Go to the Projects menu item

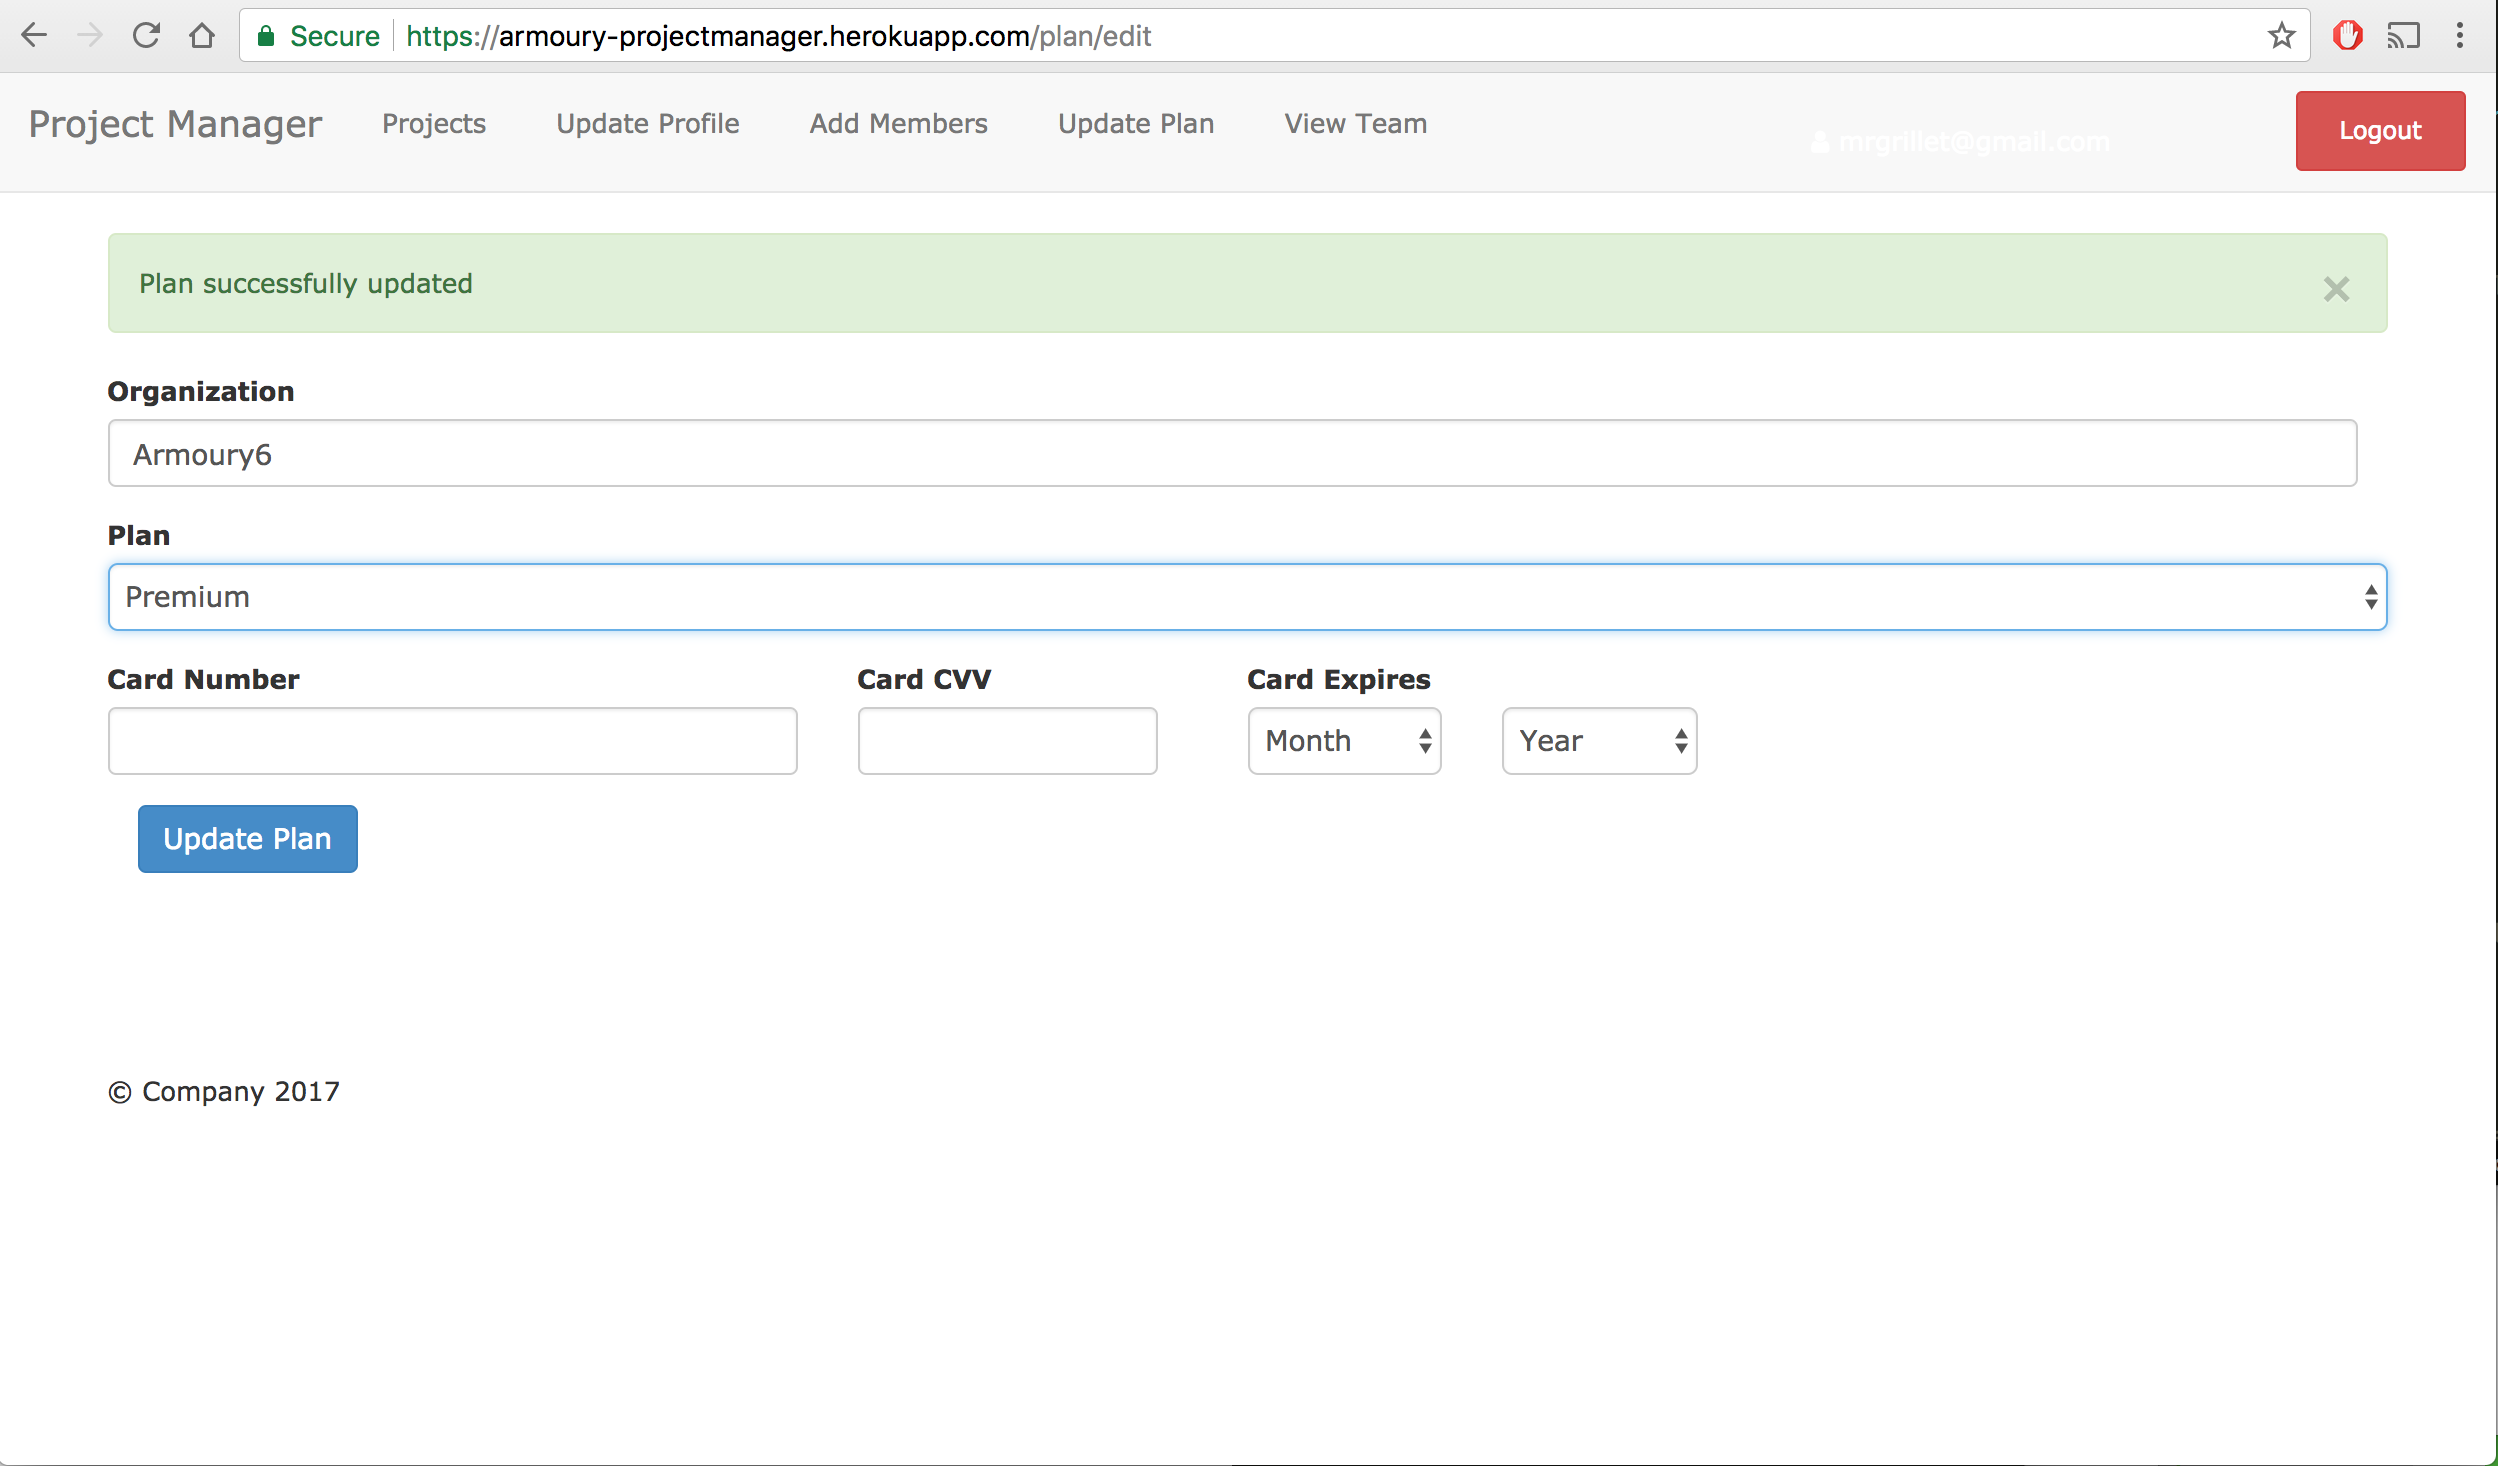(434, 124)
